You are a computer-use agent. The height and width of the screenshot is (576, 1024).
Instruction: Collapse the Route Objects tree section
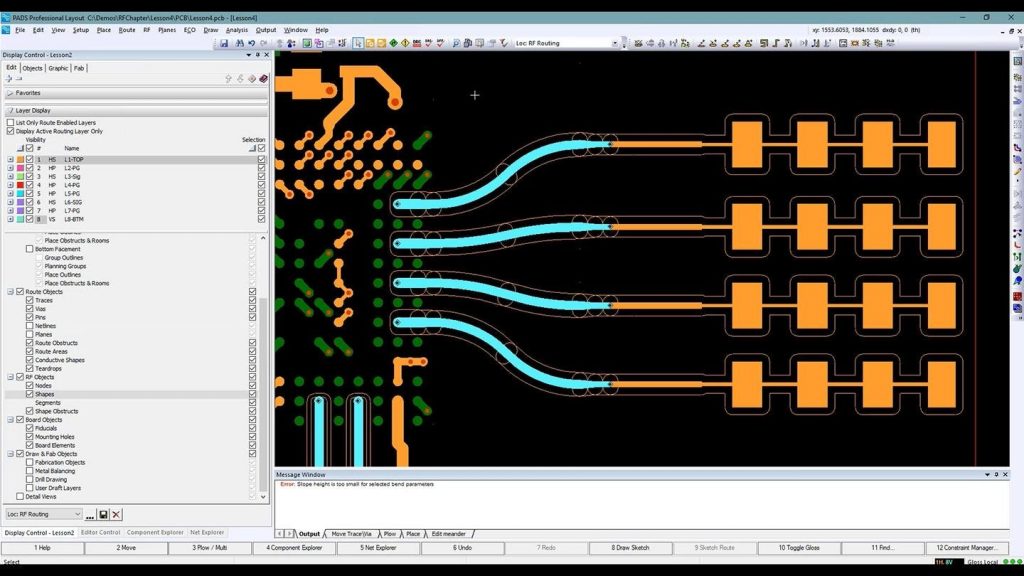(9, 292)
